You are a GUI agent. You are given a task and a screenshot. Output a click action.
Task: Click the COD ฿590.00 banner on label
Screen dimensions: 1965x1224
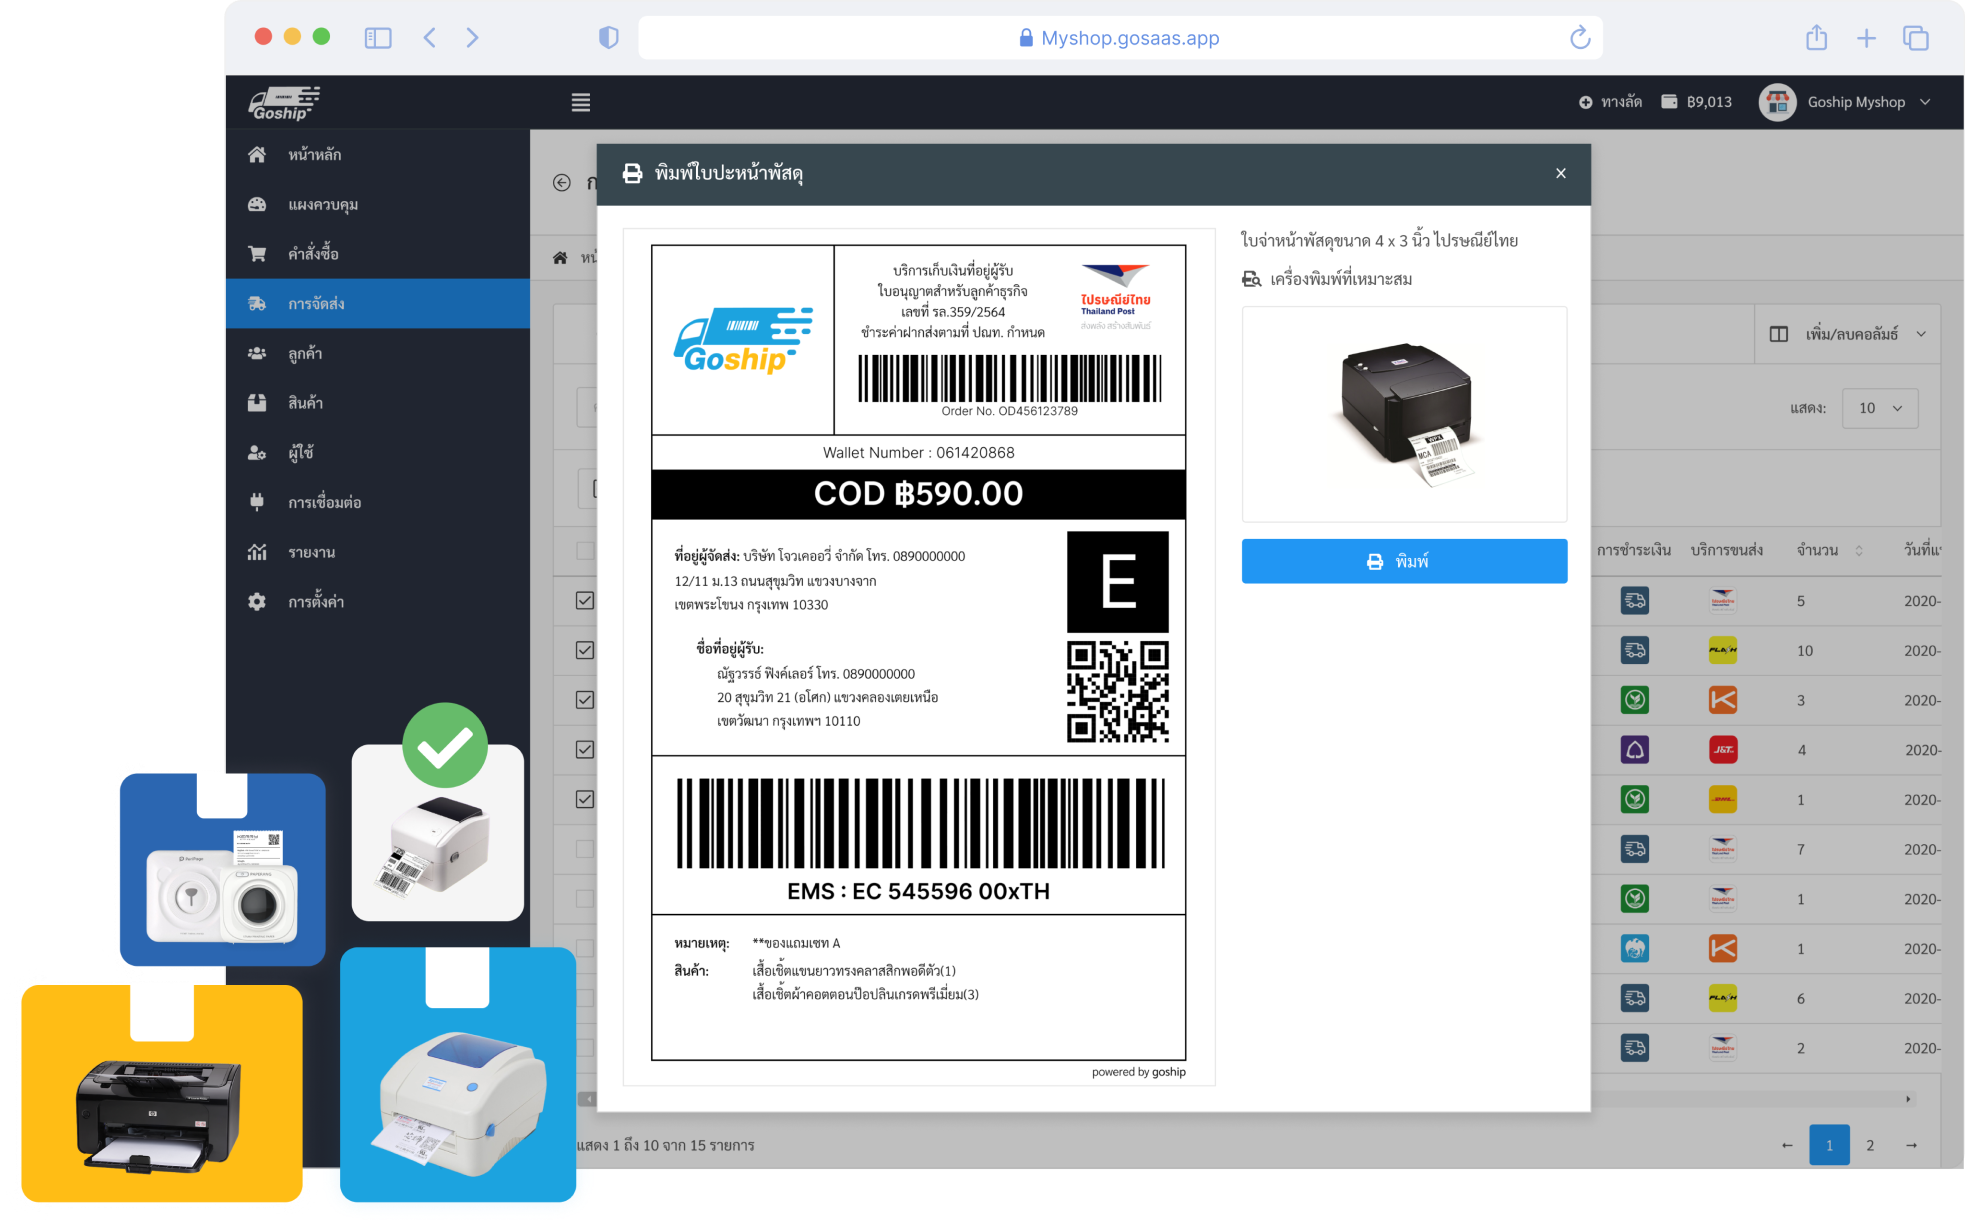click(x=918, y=493)
